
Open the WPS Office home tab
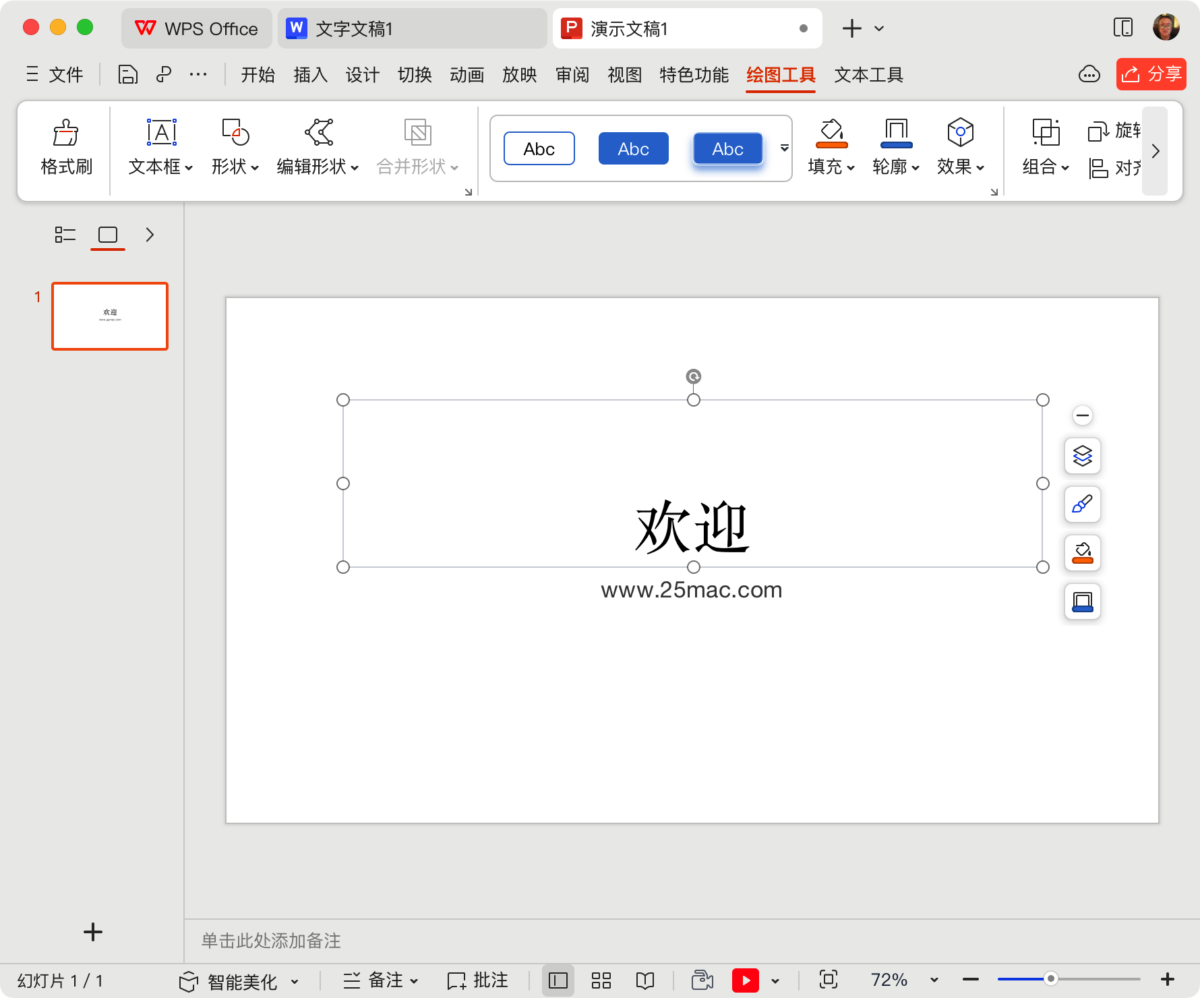click(x=197, y=28)
